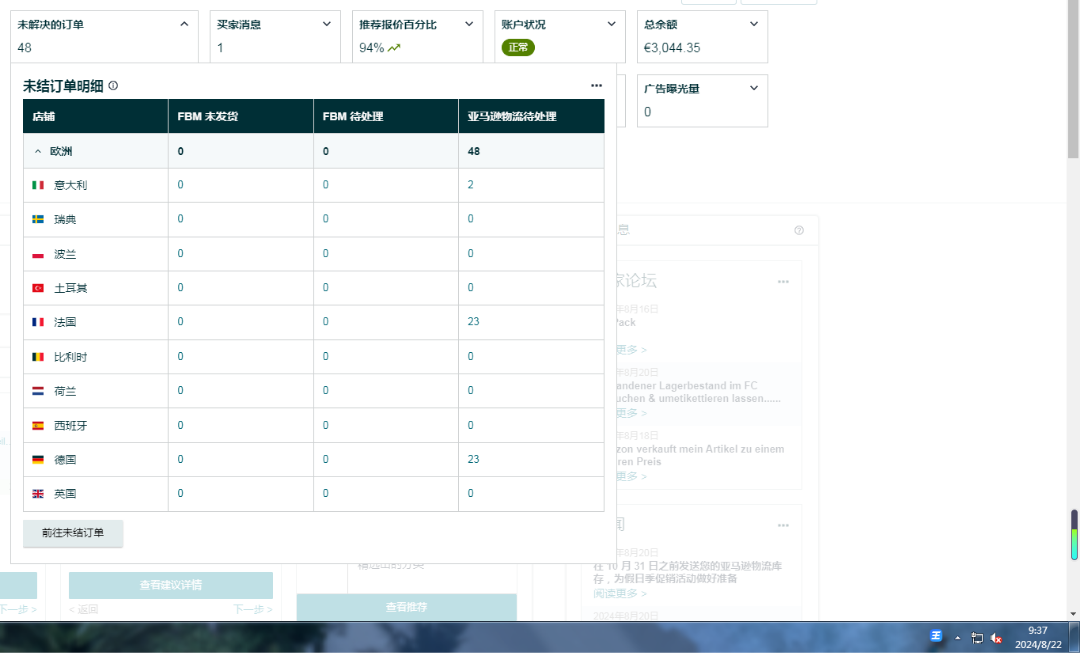Open Italy's 亚马逊物流待处理 count 2

click(x=470, y=185)
